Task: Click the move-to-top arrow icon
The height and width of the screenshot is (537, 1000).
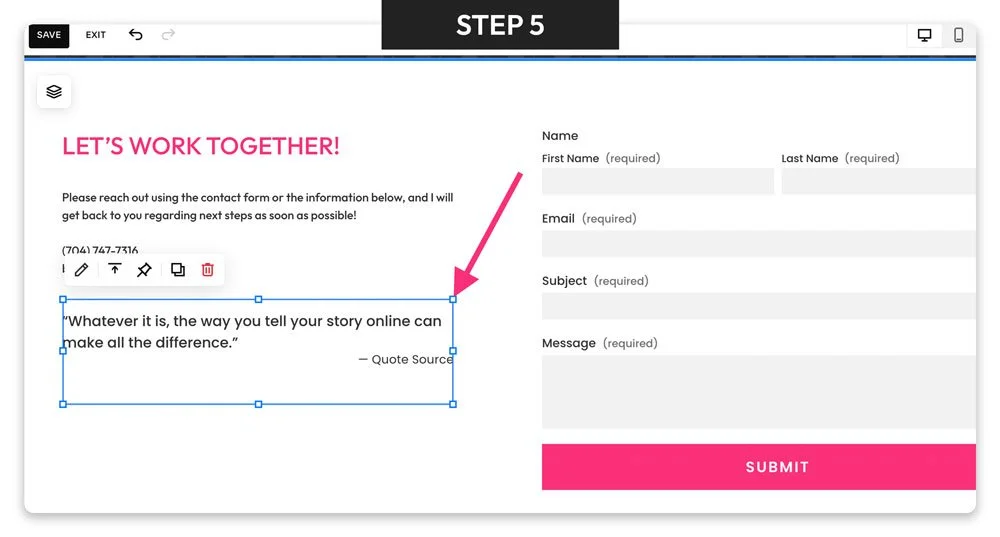Action: pos(115,269)
